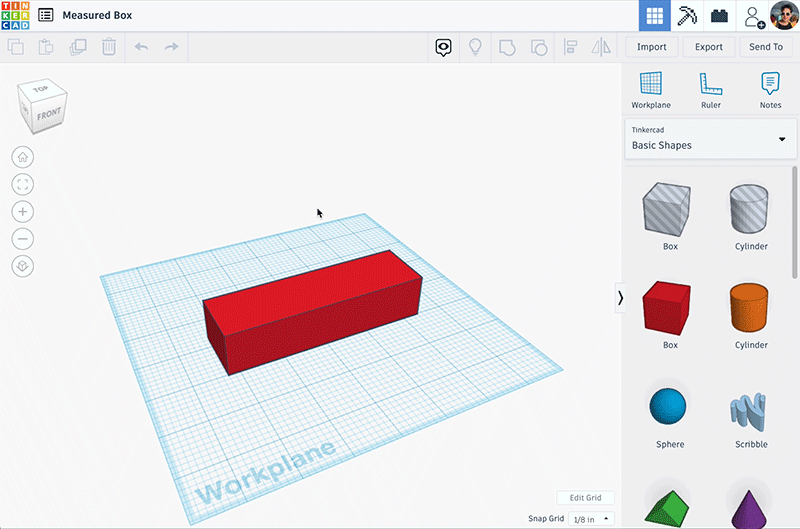Select the Ruler tool
800x529 pixels.
(711, 84)
